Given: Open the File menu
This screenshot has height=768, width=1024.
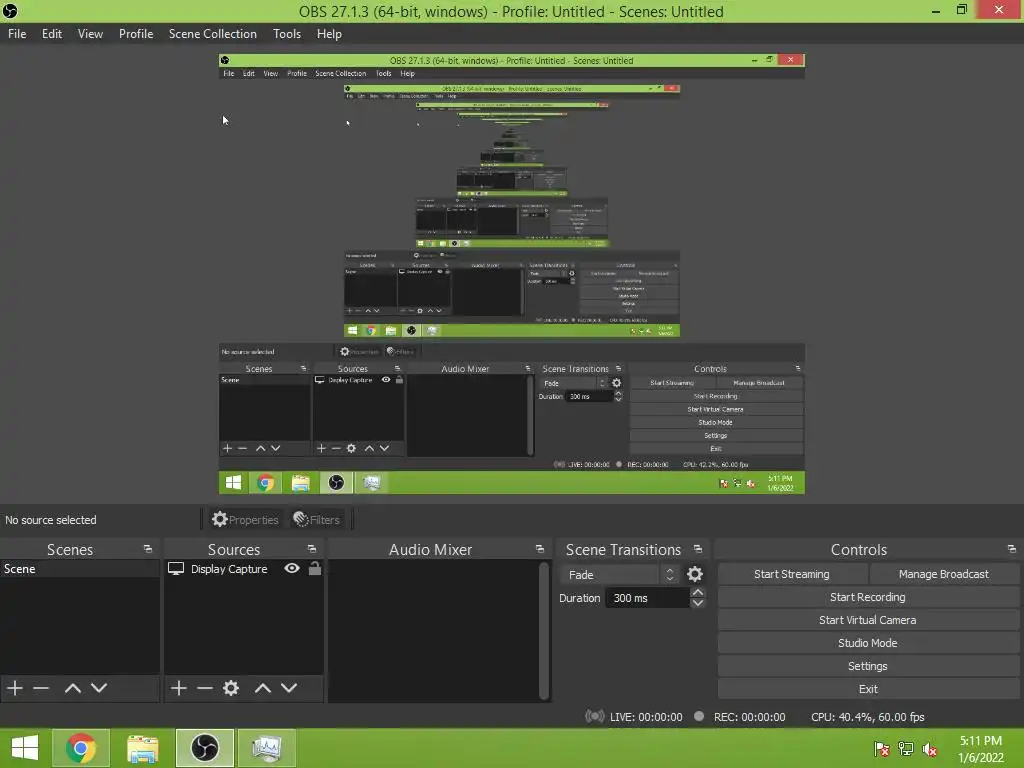Looking at the screenshot, I should (x=17, y=34).
